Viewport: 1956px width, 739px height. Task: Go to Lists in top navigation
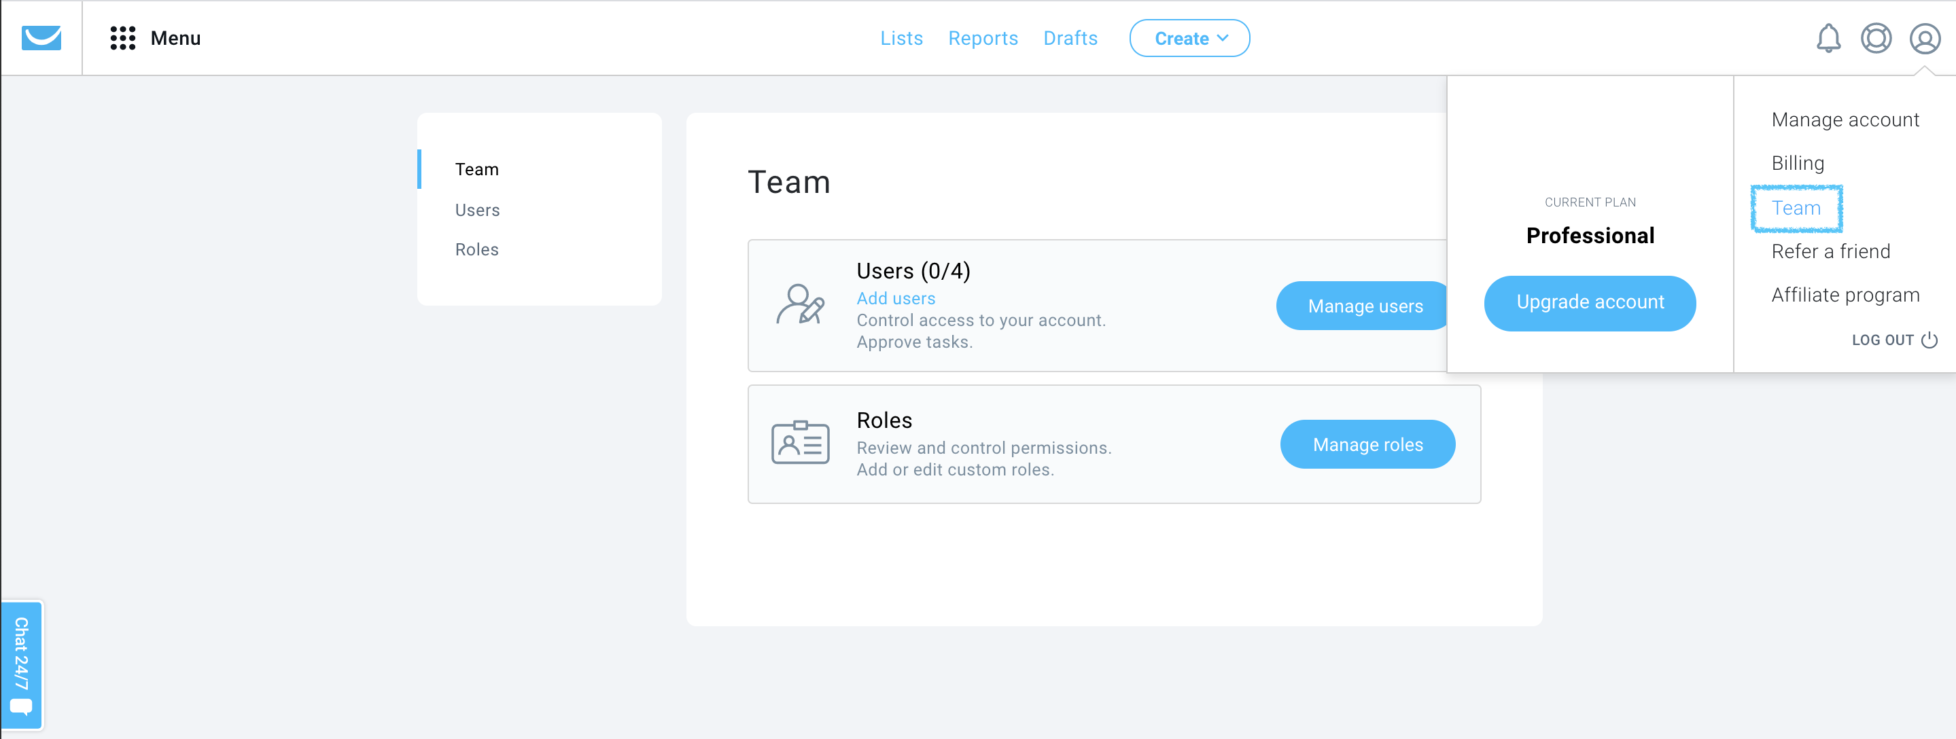[901, 38]
